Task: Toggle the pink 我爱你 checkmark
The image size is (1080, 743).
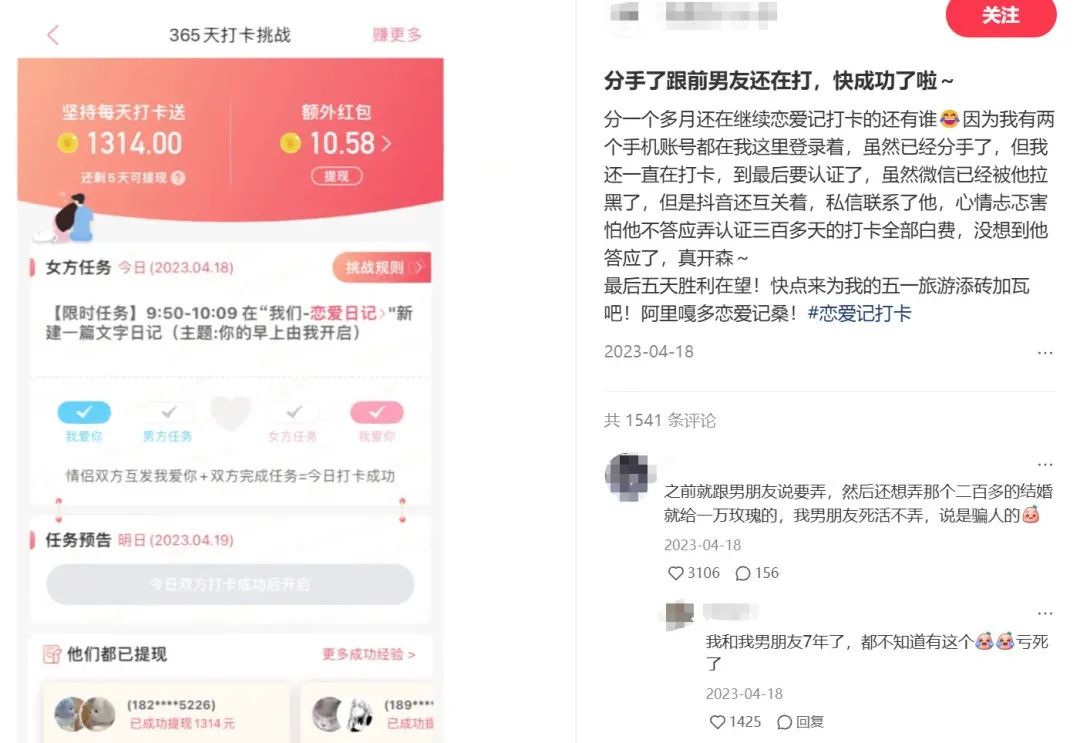Action: (x=377, y=412)
